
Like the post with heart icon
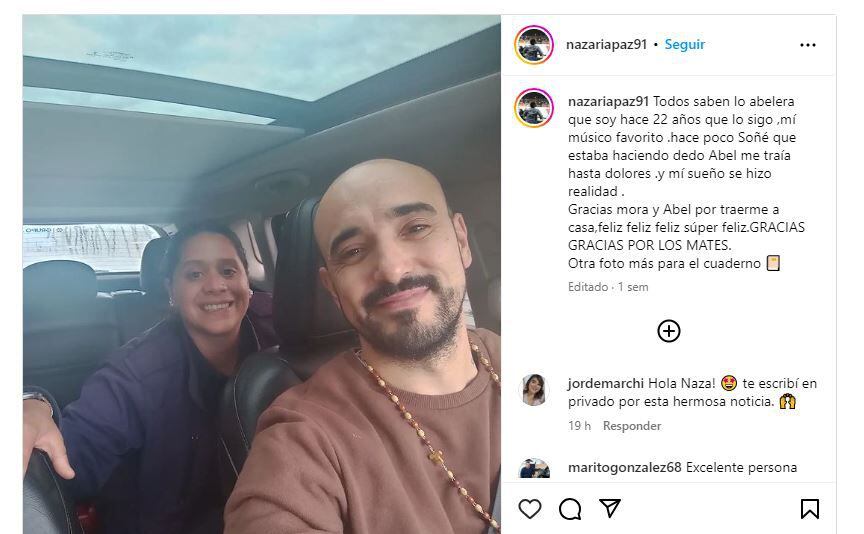pyautogui.click(x=530, y=509)
